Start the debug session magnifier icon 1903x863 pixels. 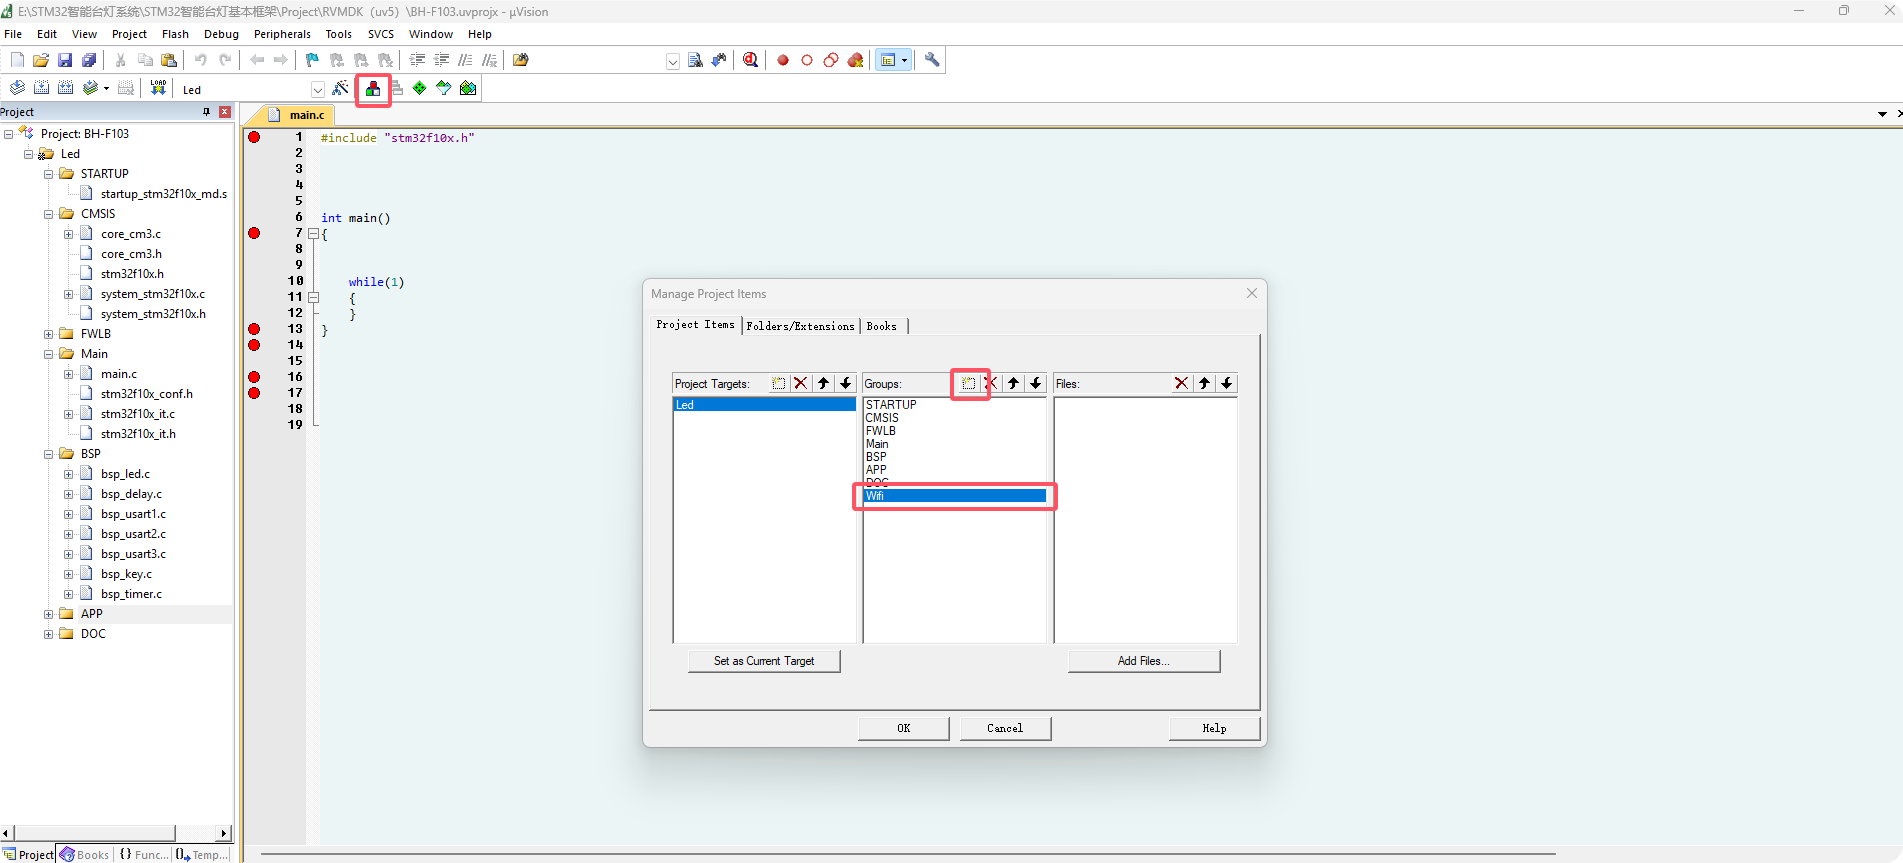751,60
